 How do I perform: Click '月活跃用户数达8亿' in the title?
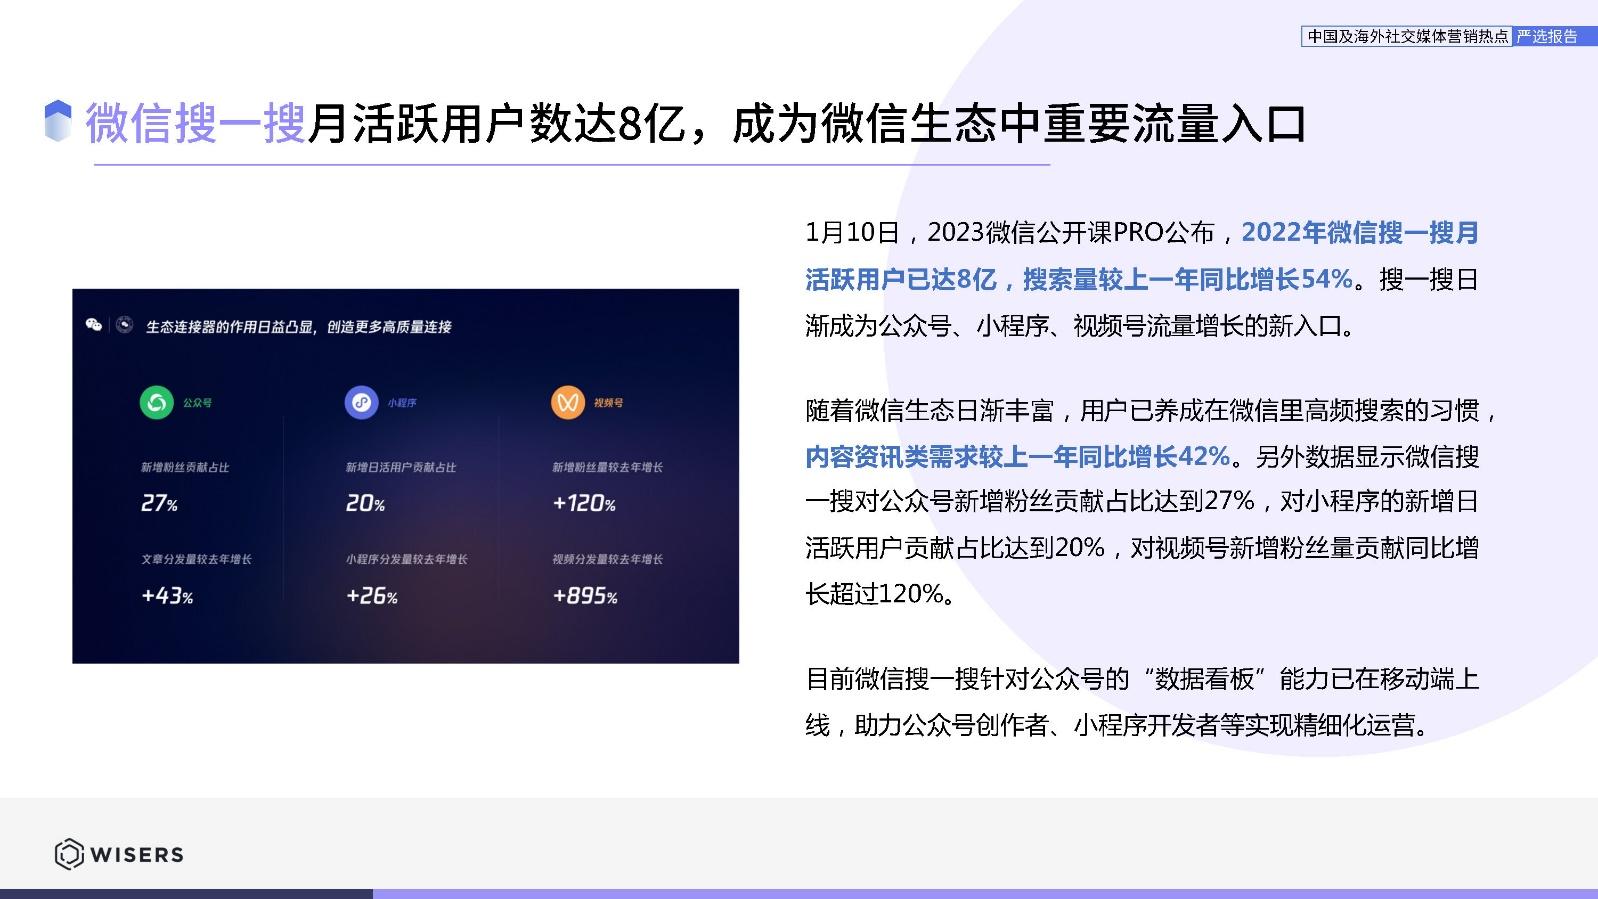point(497,123)
